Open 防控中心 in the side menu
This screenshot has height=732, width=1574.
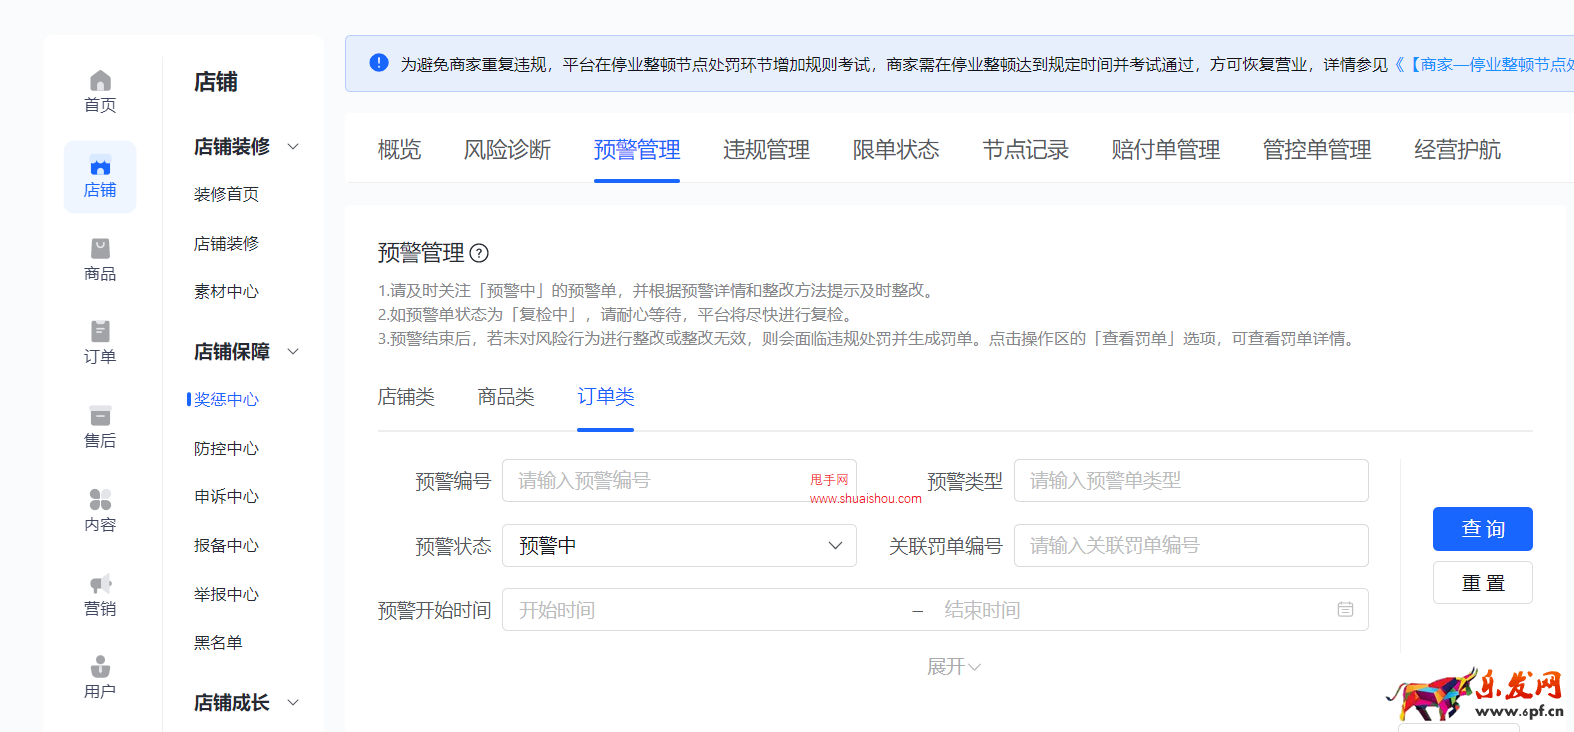226,449
